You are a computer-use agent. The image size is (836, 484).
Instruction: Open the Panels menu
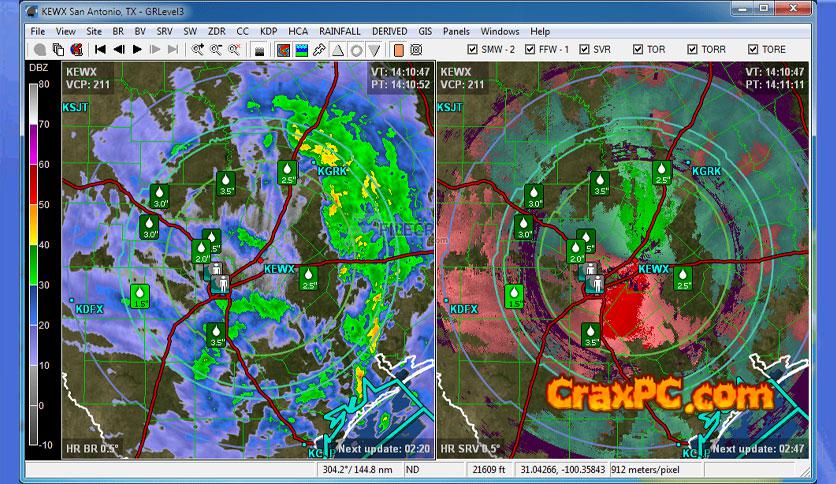(455, 31)
